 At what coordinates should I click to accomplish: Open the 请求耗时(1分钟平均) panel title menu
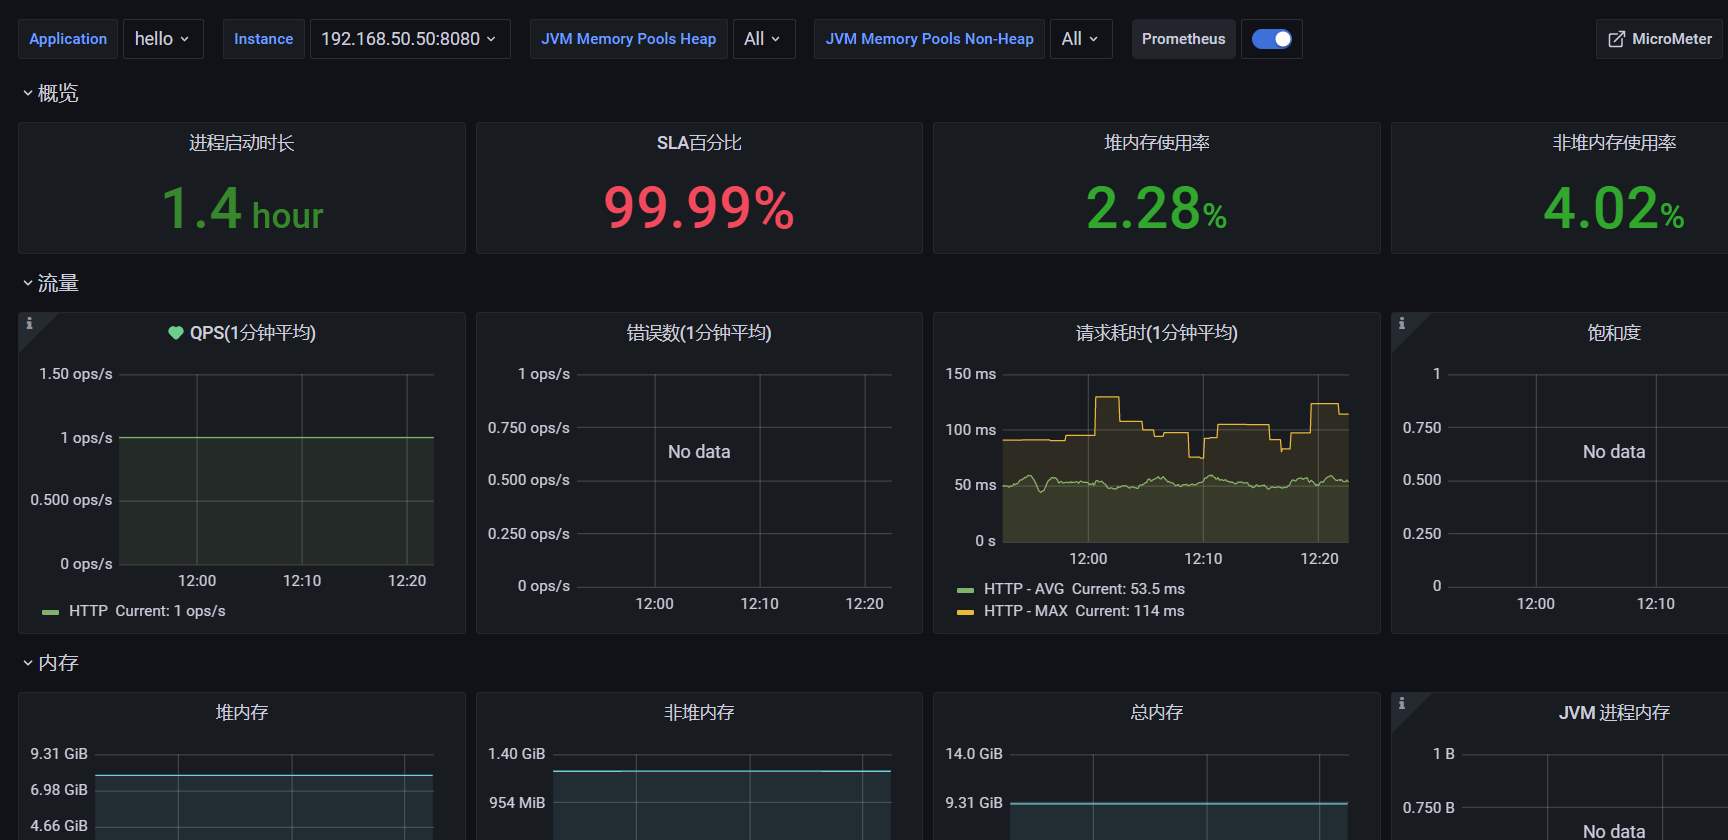click(1156, 333)
